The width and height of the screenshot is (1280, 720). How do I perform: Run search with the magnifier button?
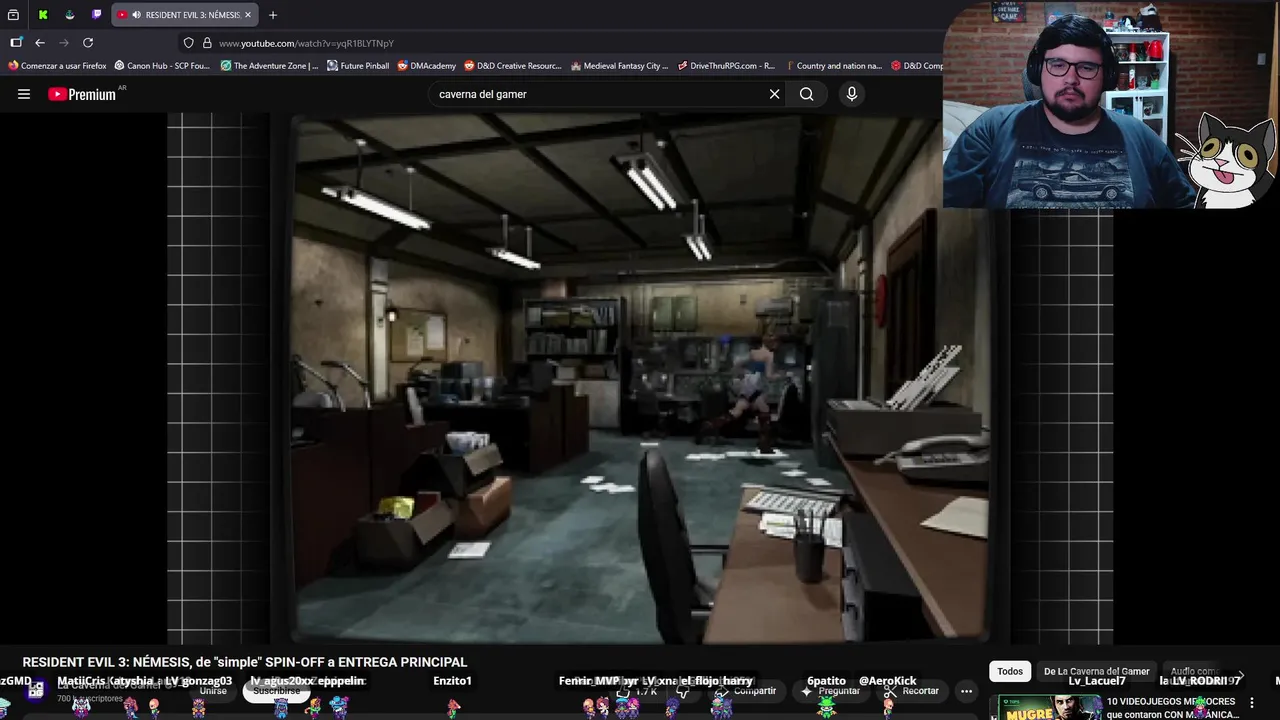click(806, 94)
